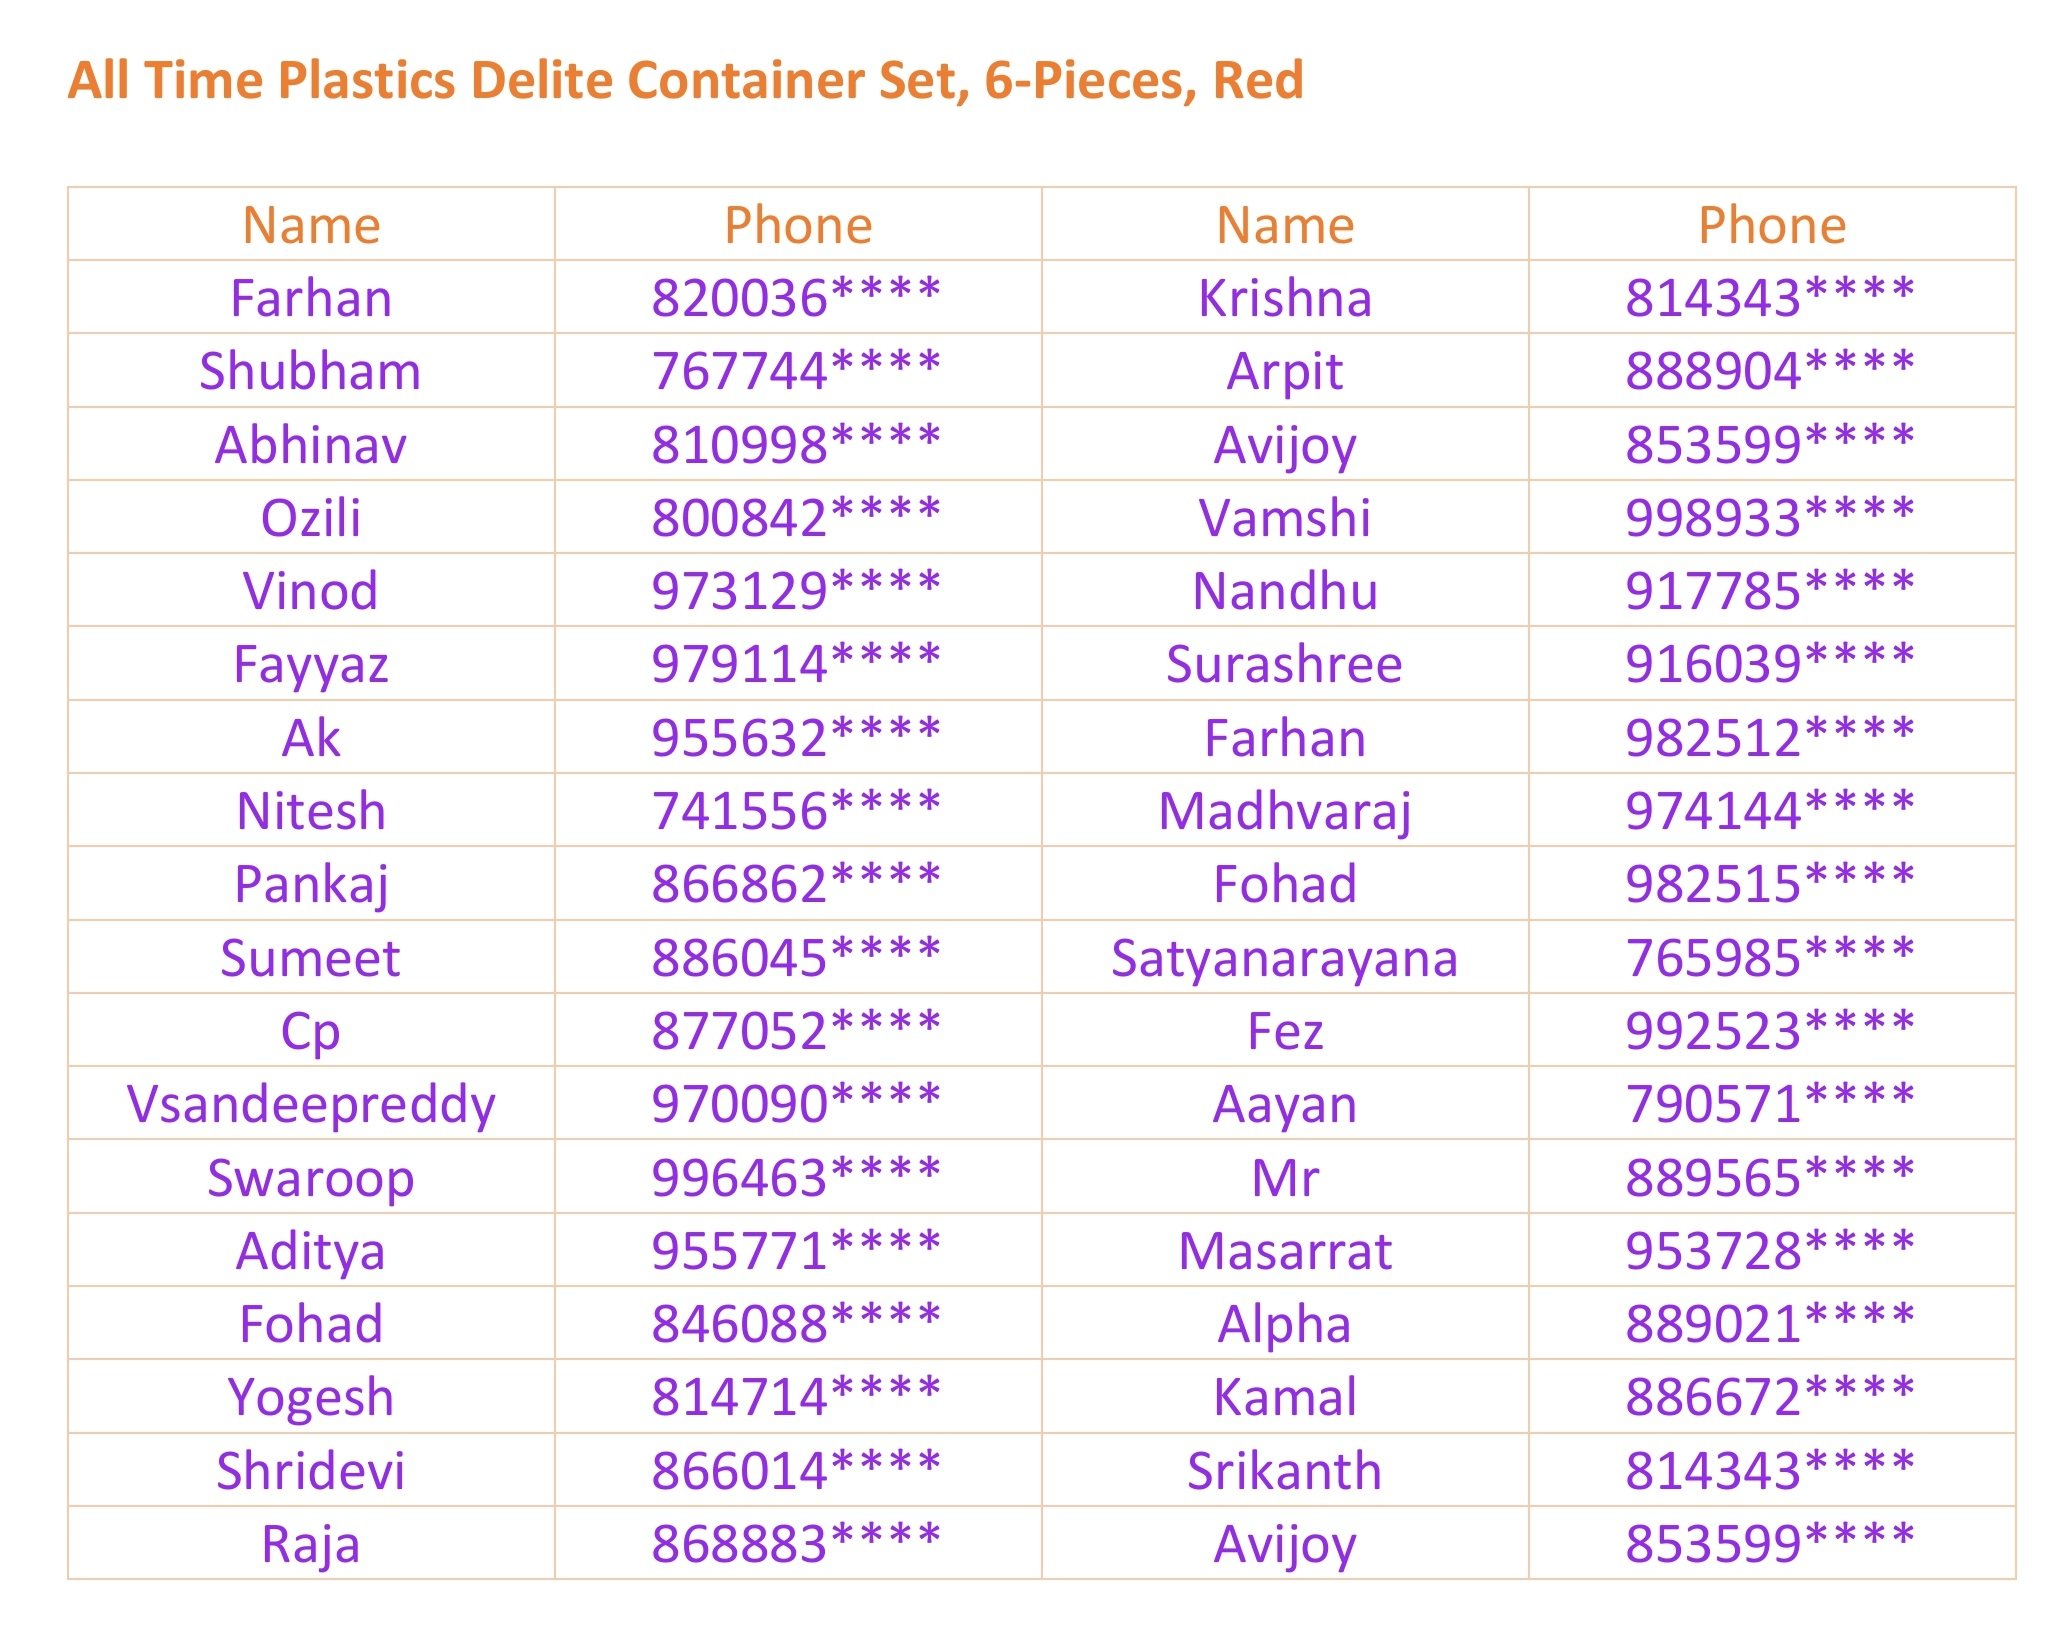Click the All Time Plastics Delite title

coord(685,80)
